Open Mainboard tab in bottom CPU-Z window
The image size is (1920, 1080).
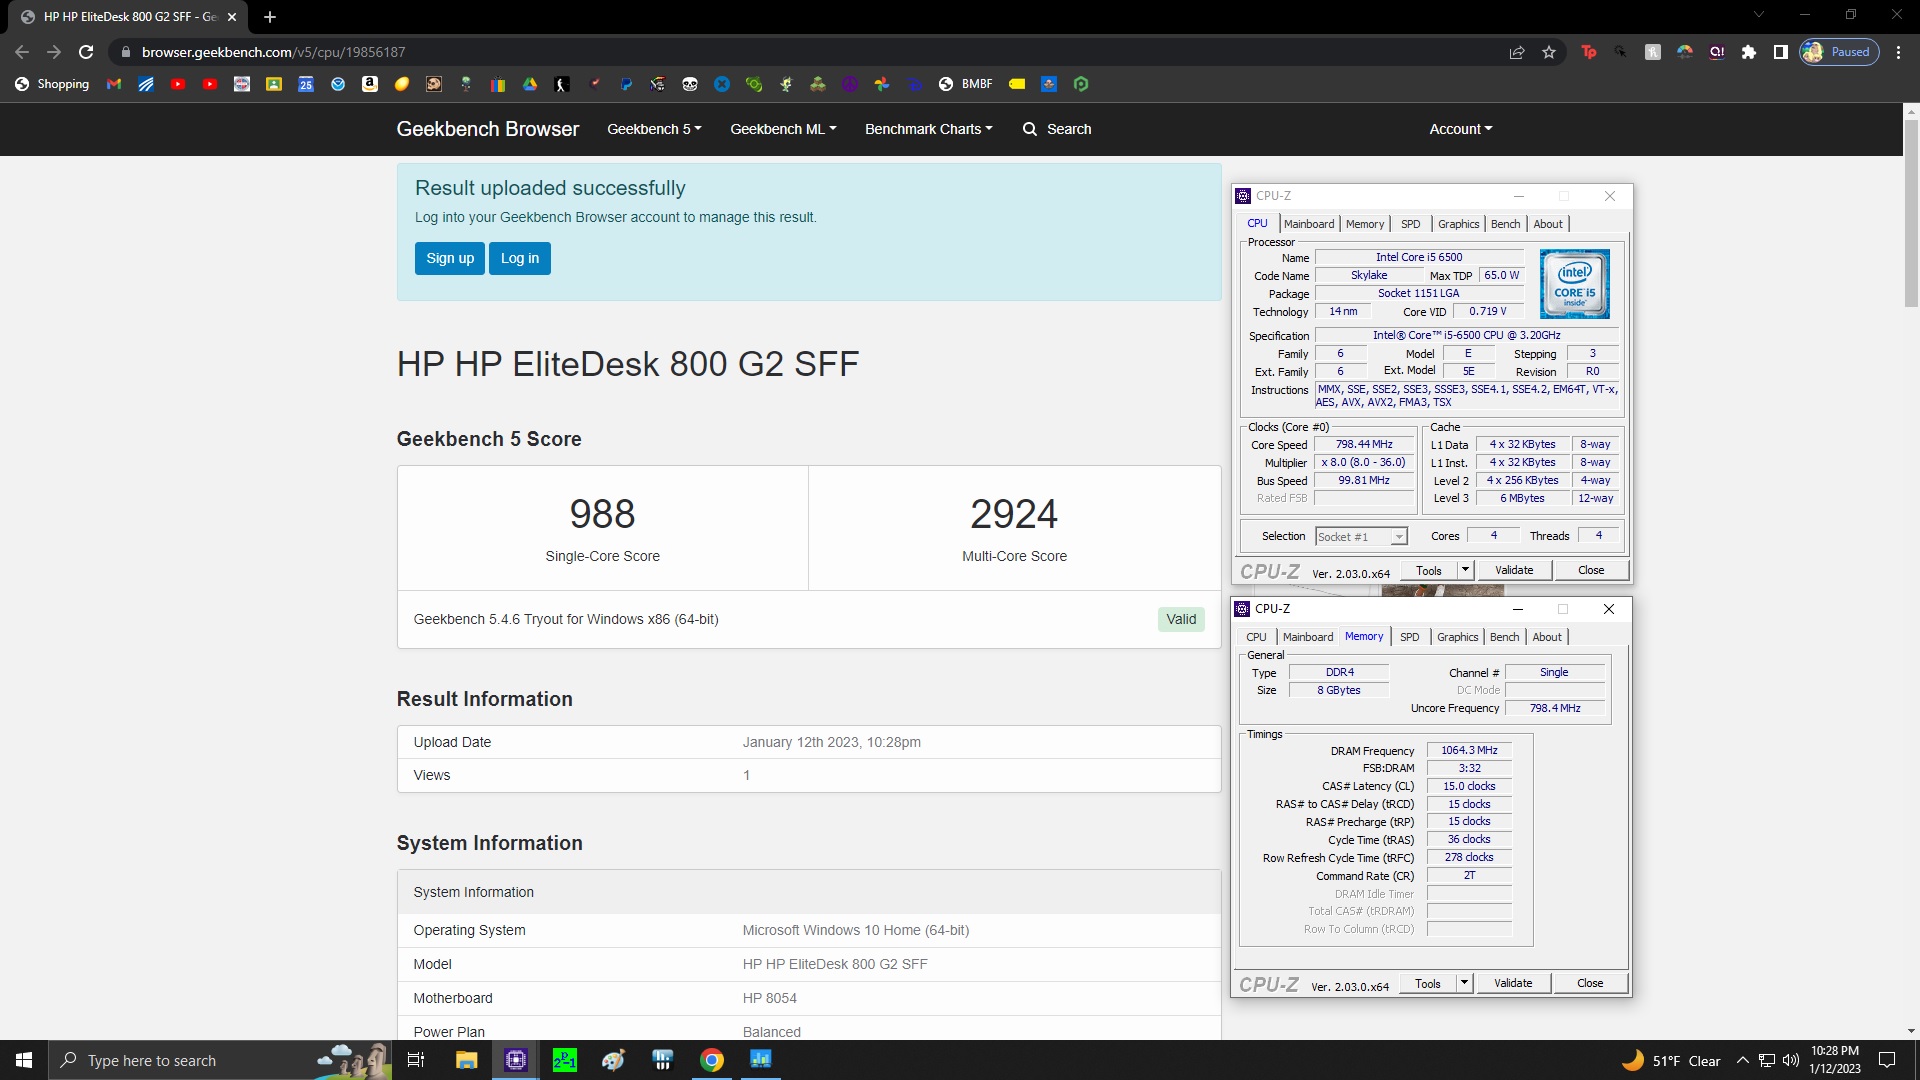[x=1308, y=637]
